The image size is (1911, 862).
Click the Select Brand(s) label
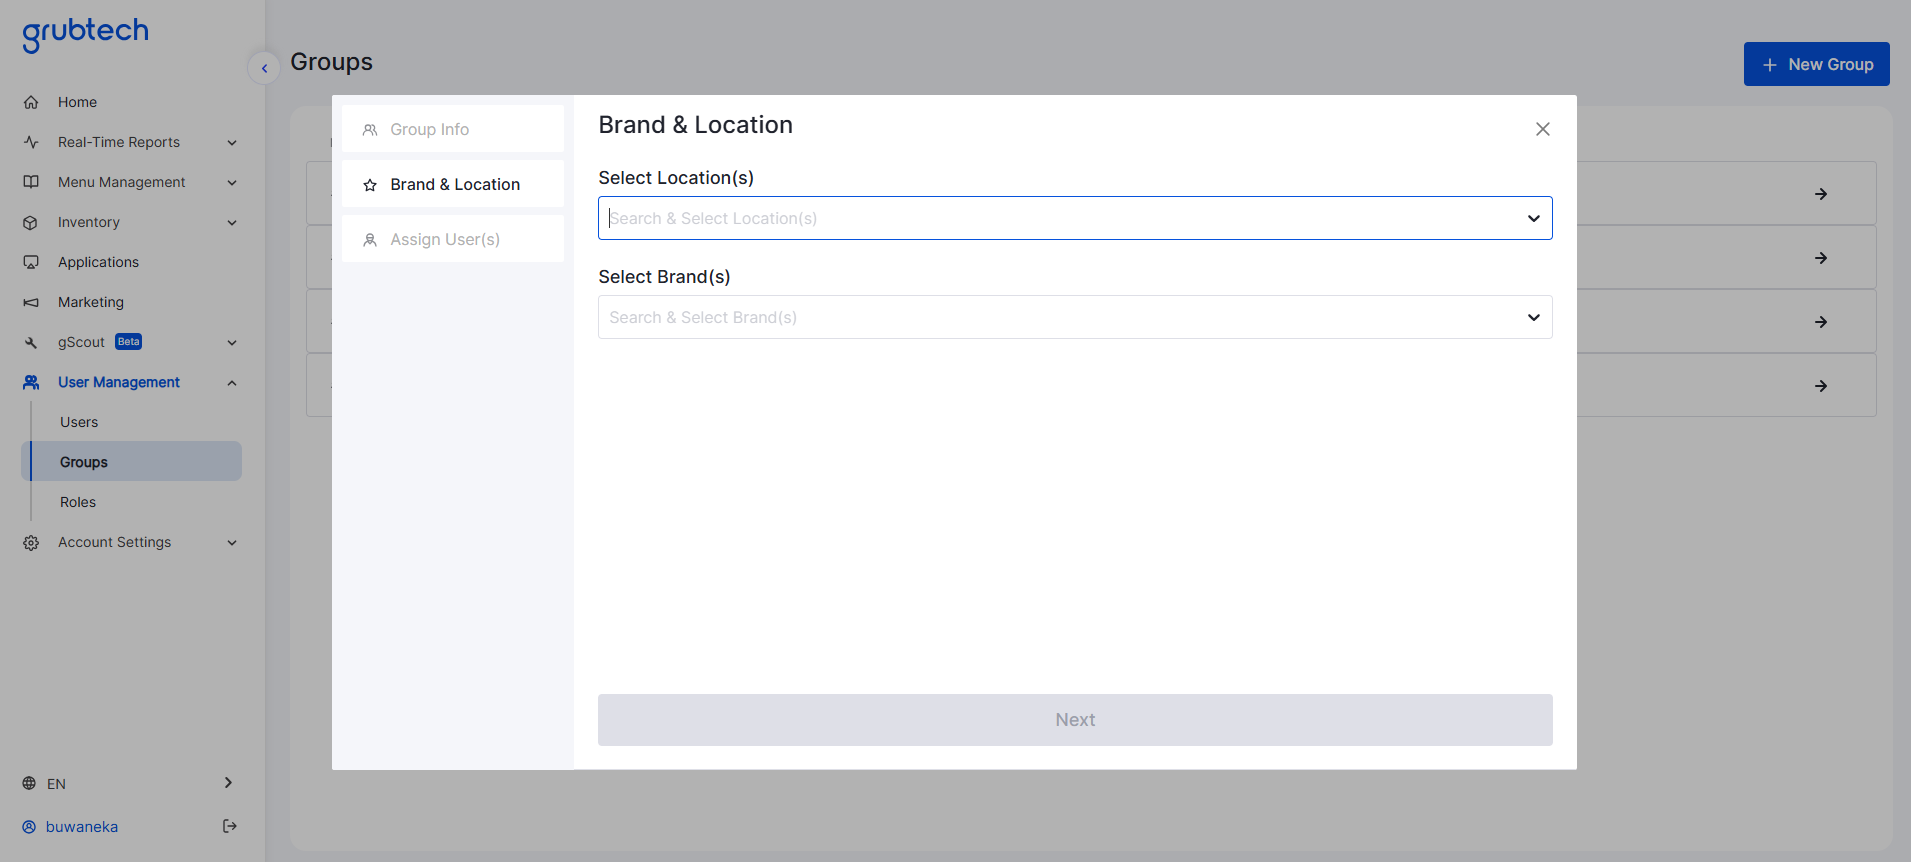pyautogui.click(x=664, y=277)
